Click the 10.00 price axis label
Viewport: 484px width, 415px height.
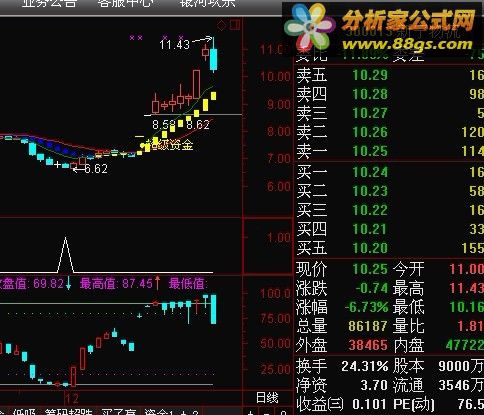(x=275, y=77)
